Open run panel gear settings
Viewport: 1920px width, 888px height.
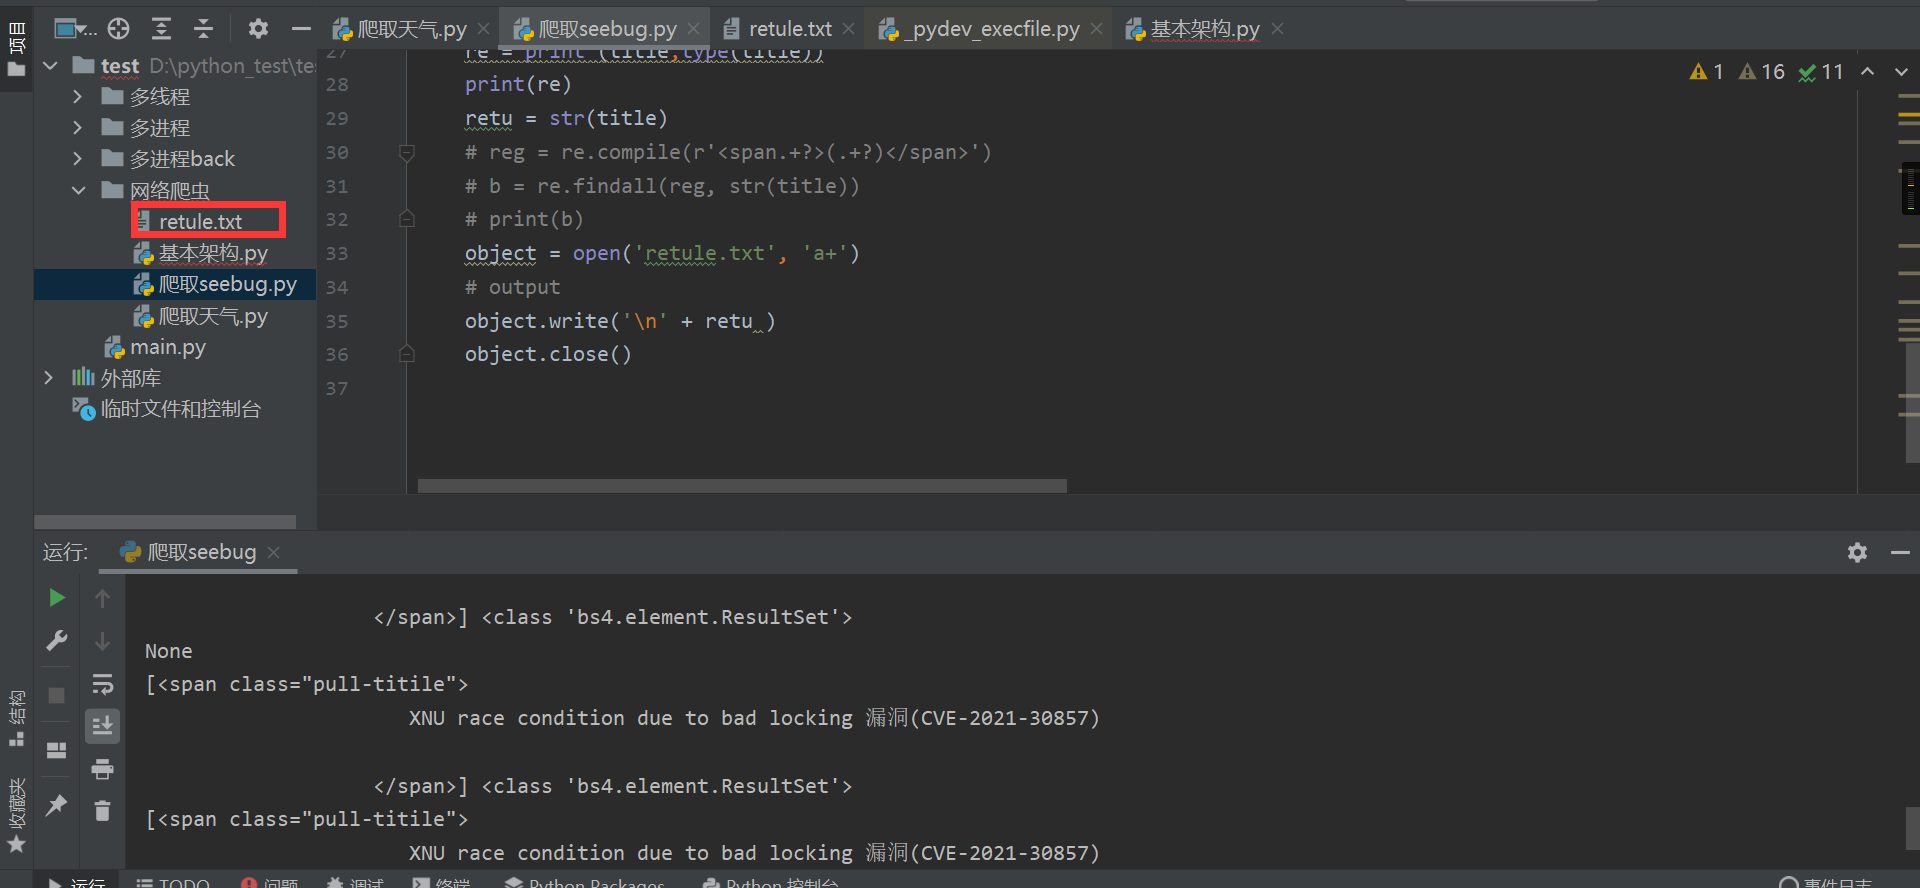(x=1857, y=552)
